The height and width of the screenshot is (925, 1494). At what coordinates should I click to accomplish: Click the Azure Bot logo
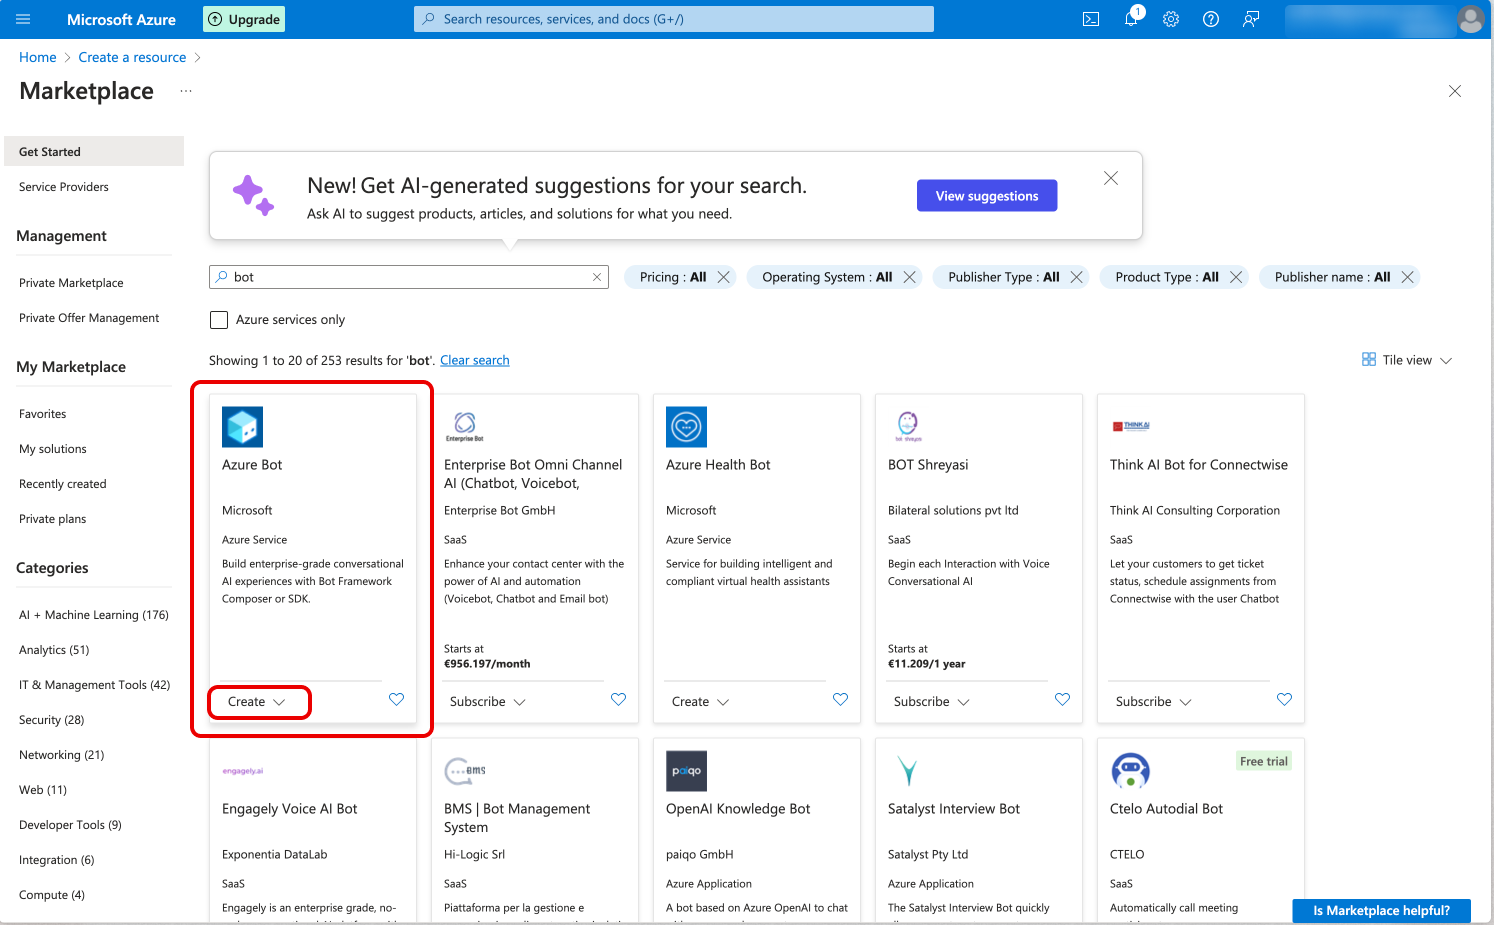(242, 427)
